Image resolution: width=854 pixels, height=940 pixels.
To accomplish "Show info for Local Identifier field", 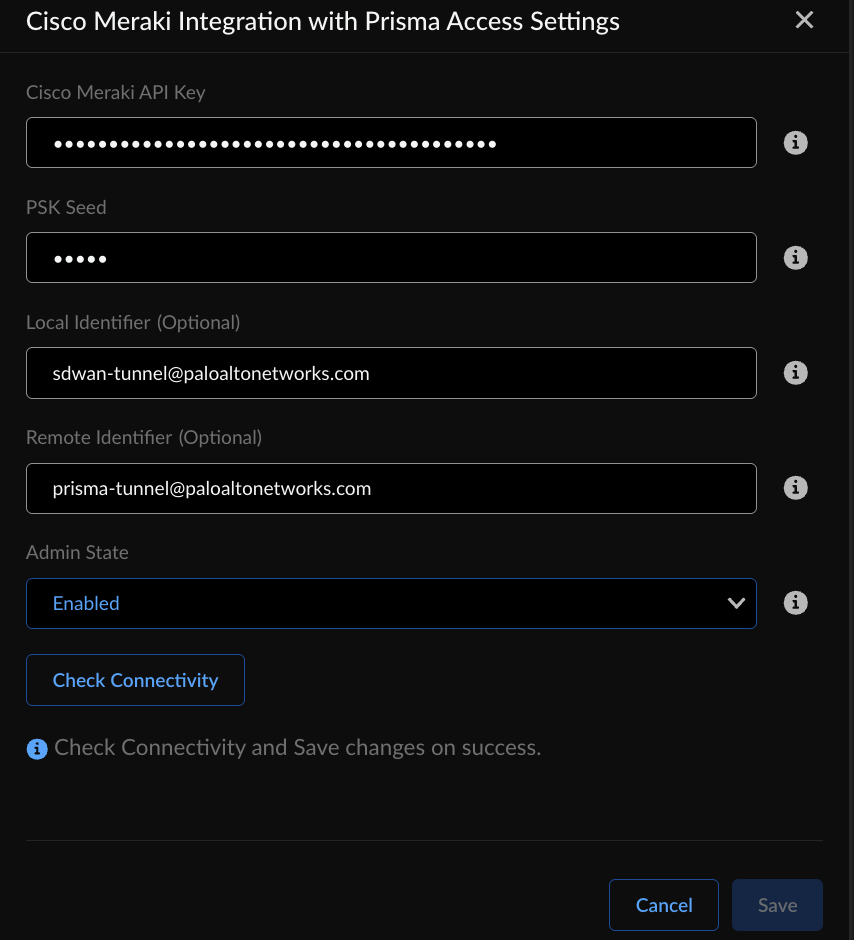I will (x=795, y=373).
